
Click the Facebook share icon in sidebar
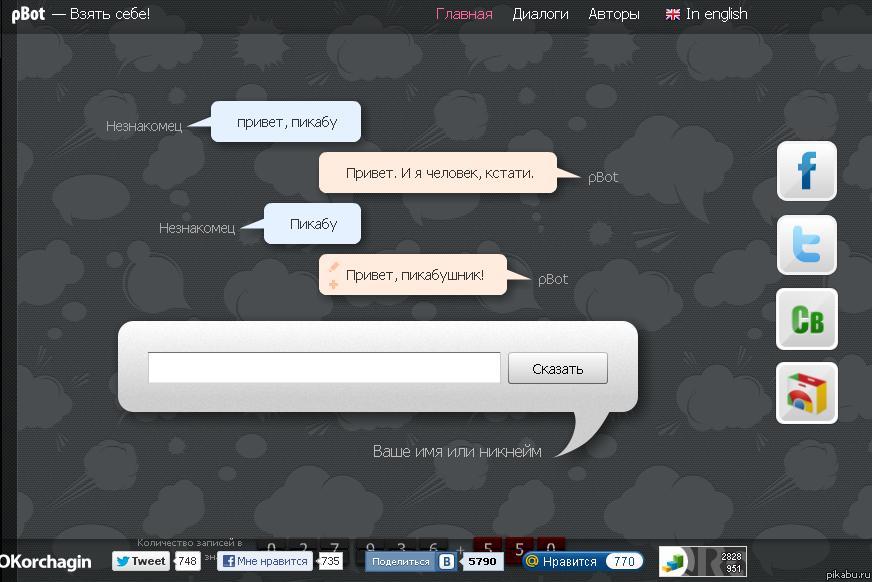pyautogui.click(x=807, y=171)
